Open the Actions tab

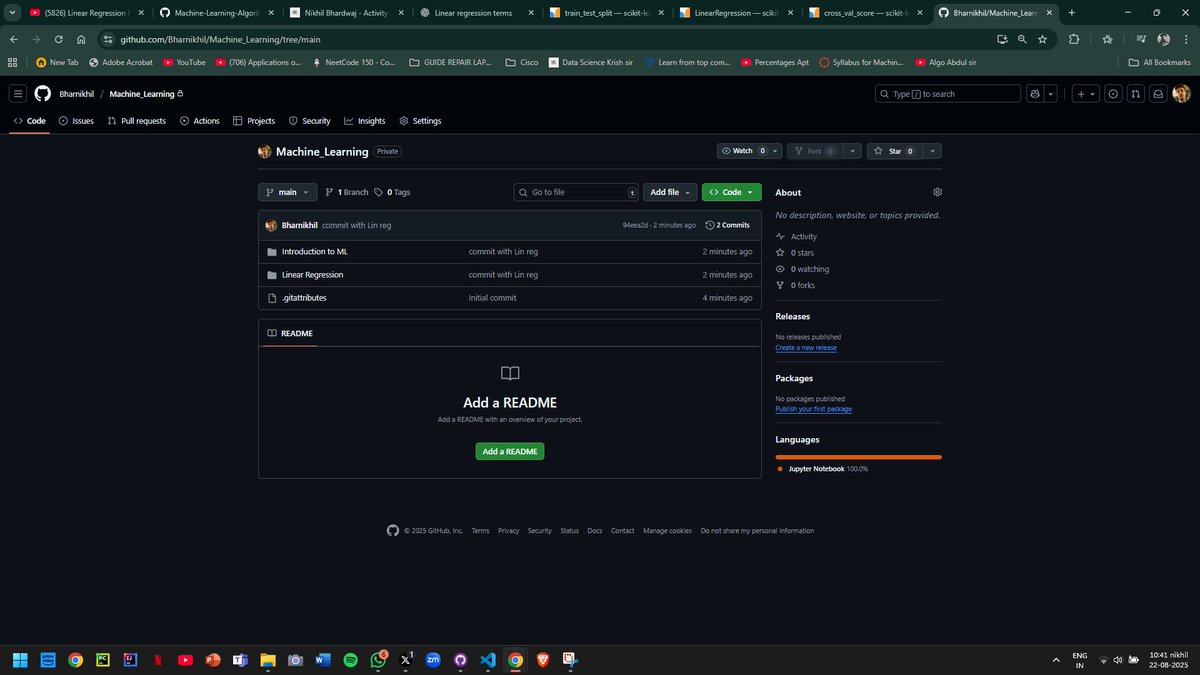200,121
